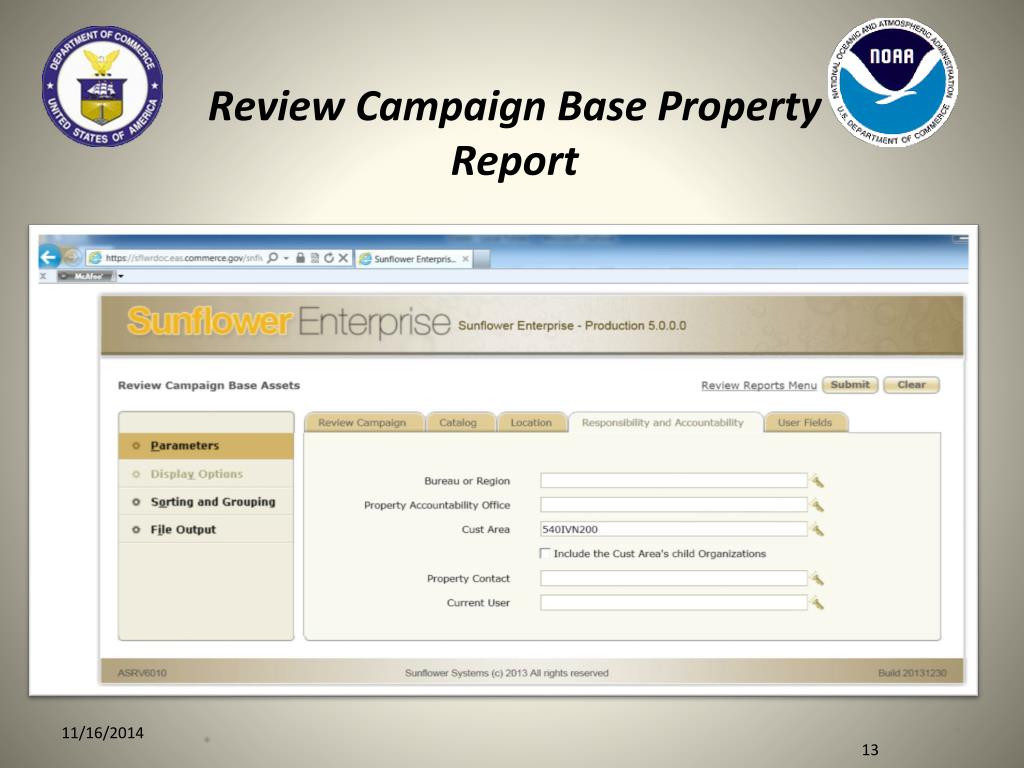This screenshot has height=768, width=1024.
Task: Click the browser back arrow button
Action: point(49,257)
